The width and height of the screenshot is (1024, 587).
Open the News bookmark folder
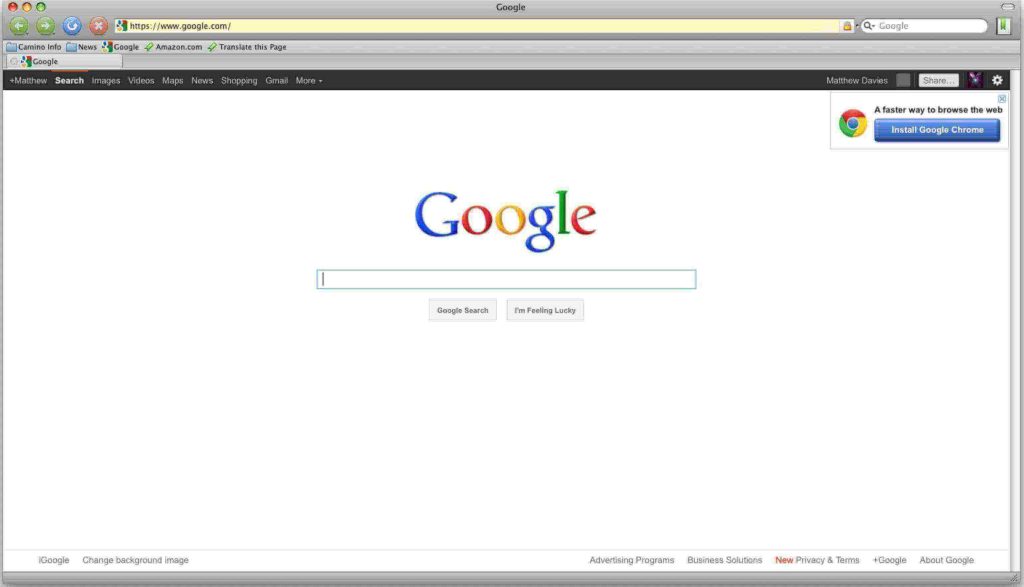click(x=82, y=47)
